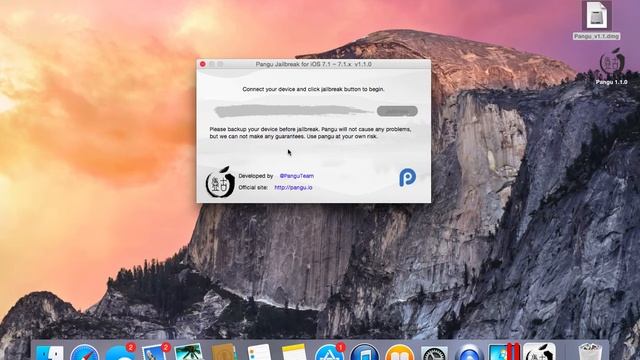The image size is (640, 360).
Task: Open Reminders from the dock
Action: pos(259,353)
